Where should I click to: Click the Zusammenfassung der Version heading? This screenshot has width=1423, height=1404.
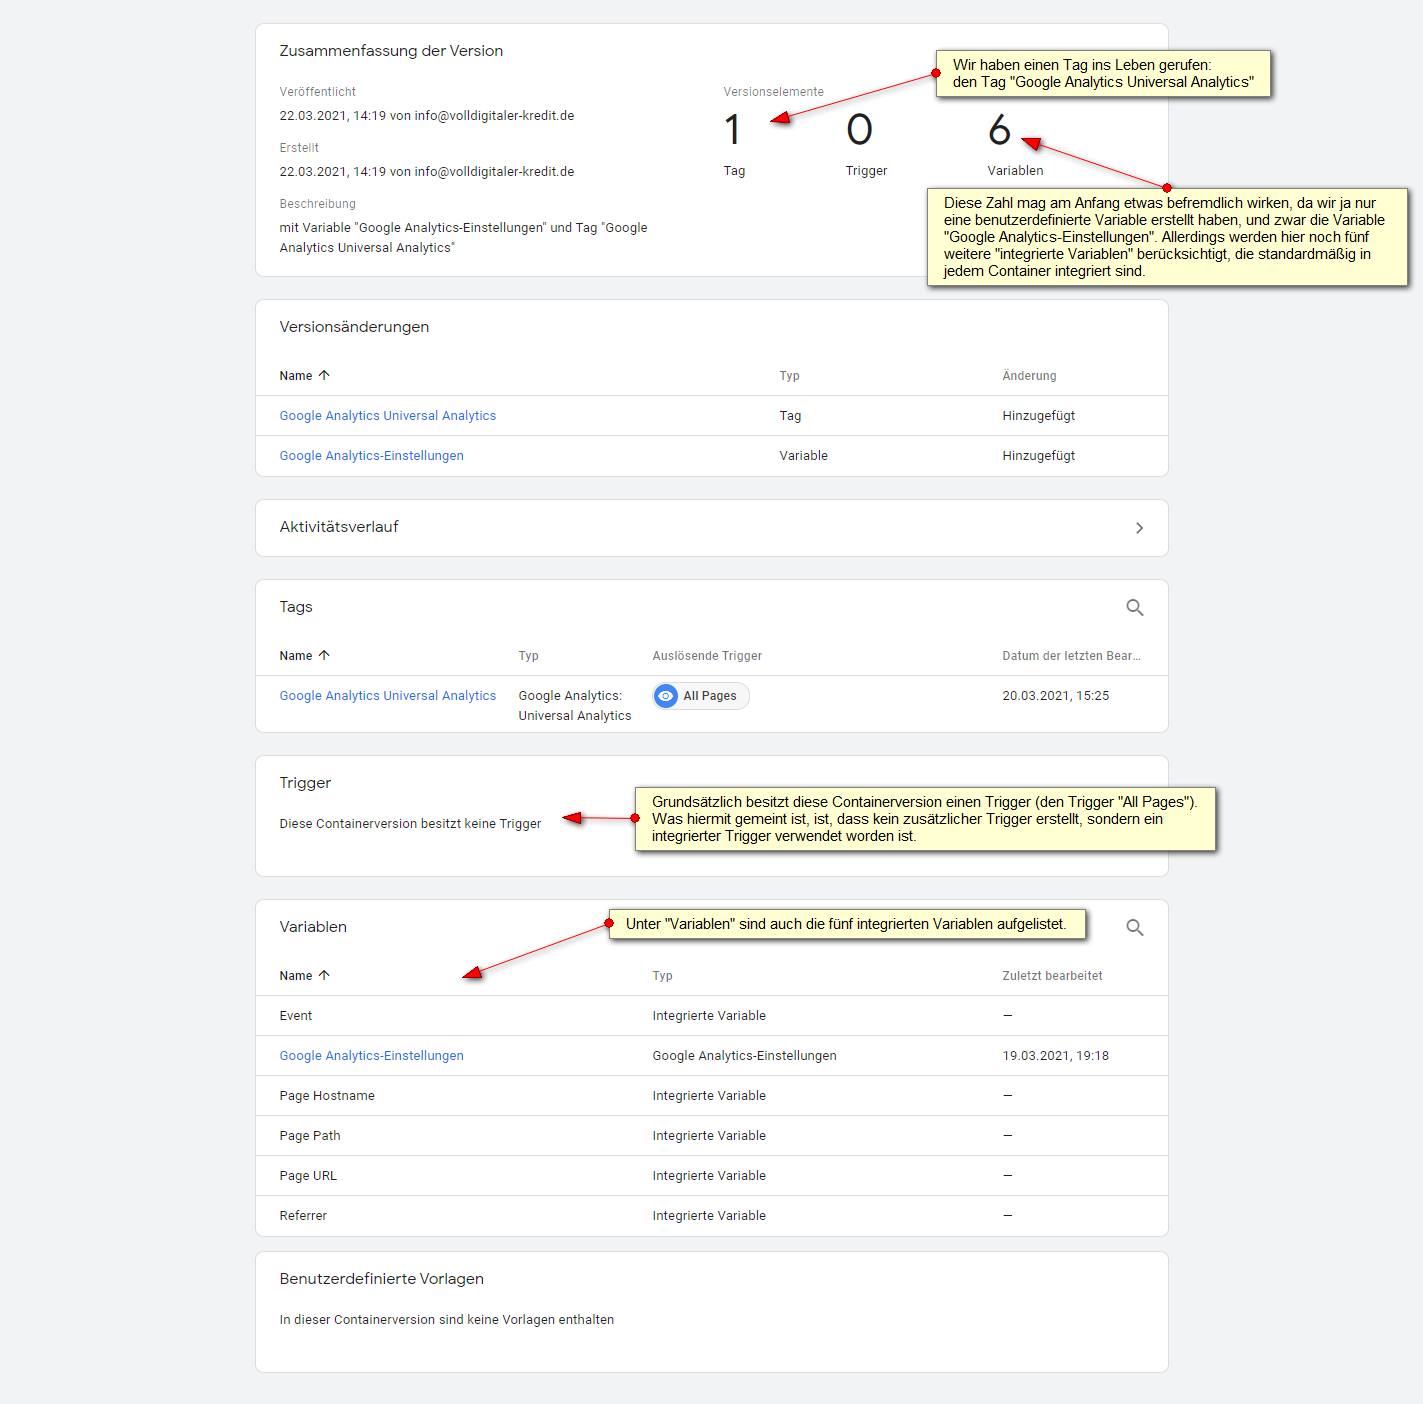[x=391, y=51]
